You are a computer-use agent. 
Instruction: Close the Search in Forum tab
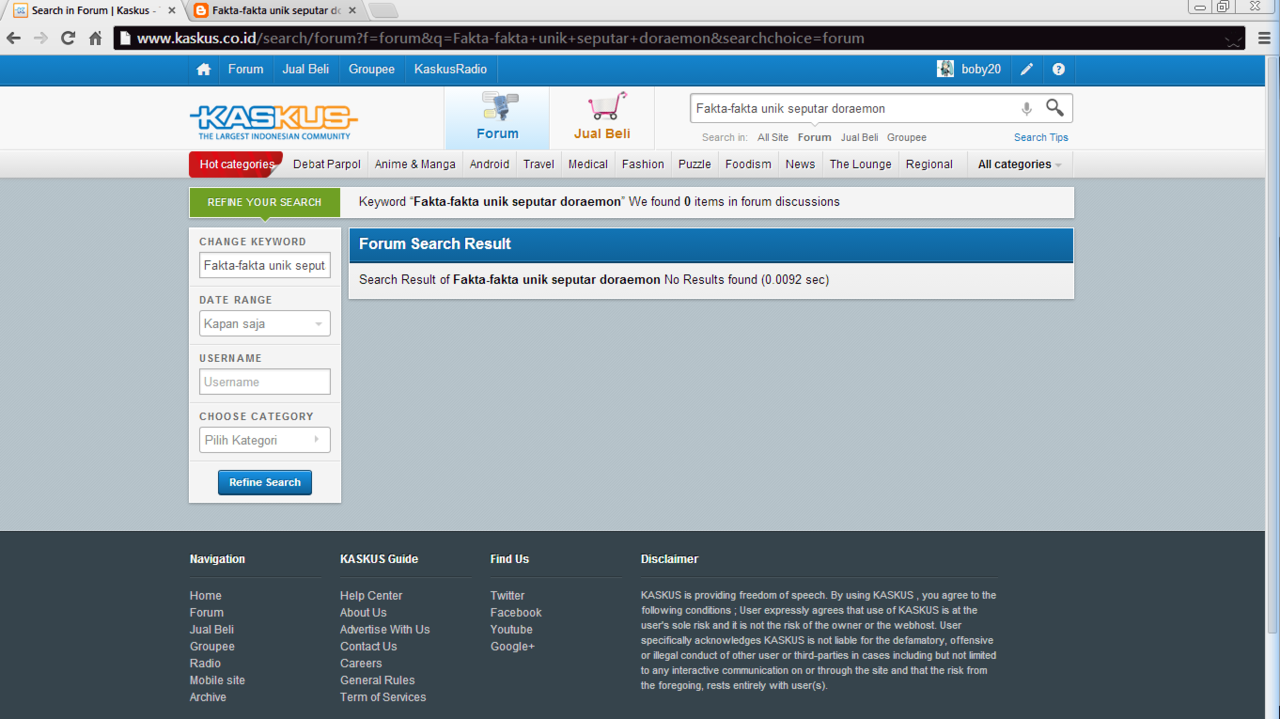[172, 11]
